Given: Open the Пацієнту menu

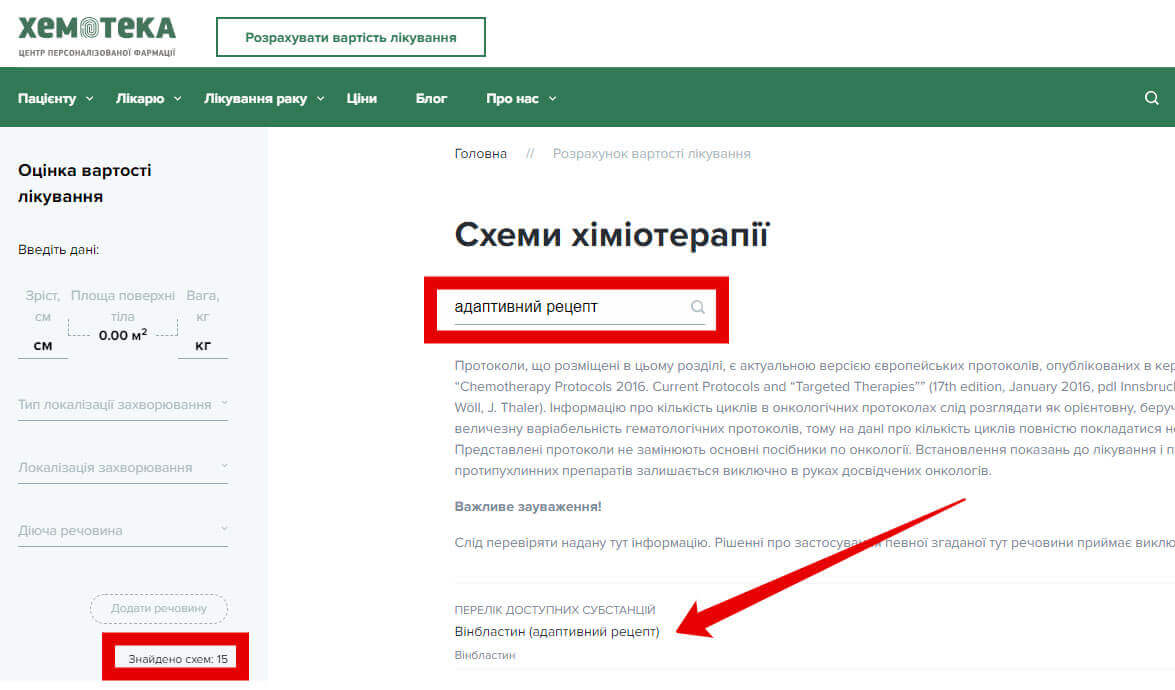Looking at the screenshot, I should 50,98.
